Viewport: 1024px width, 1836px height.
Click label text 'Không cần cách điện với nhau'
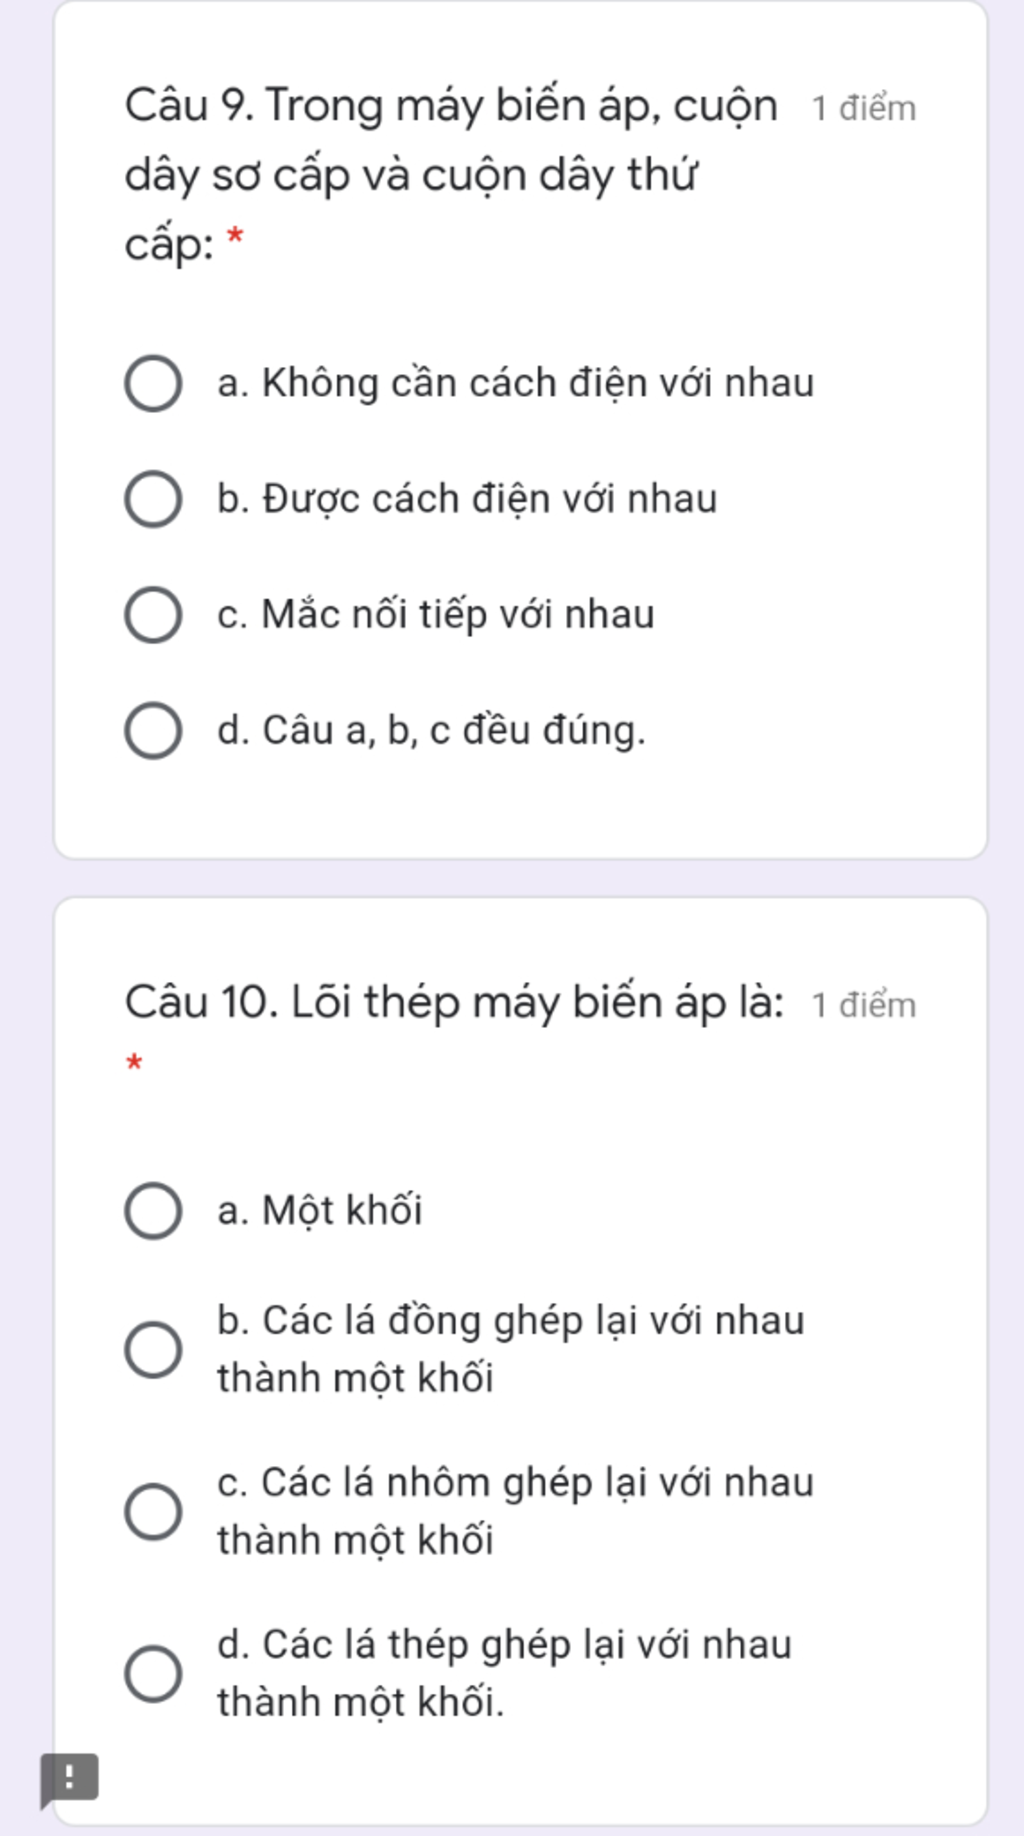click(538, 384)
